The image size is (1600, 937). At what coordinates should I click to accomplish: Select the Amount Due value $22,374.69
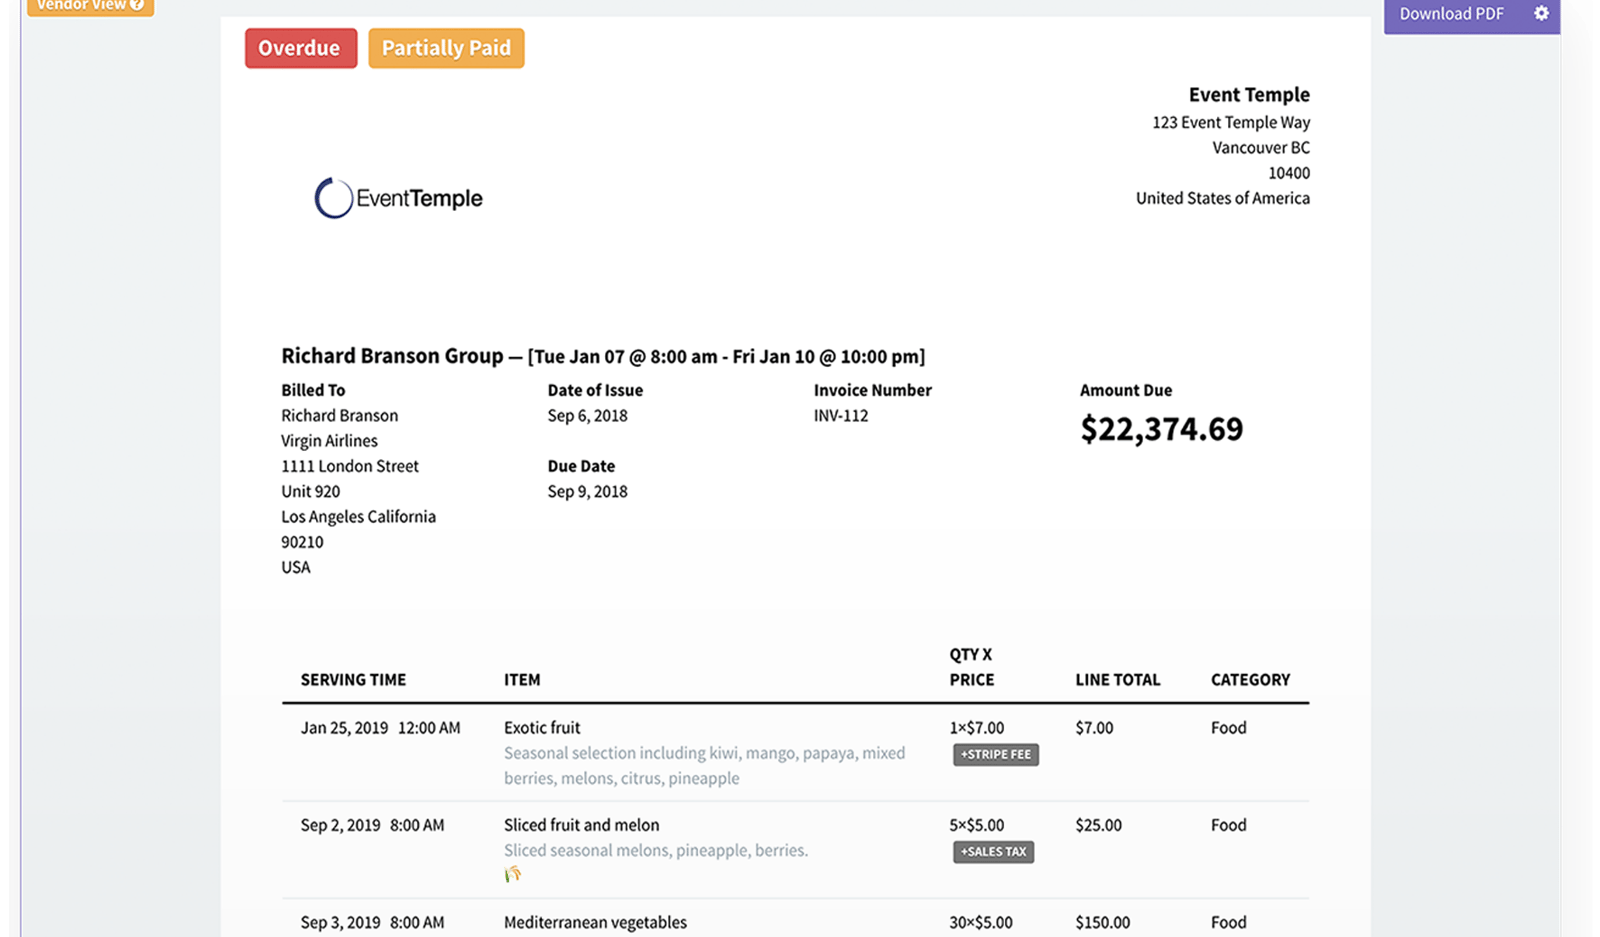click(x=1161, y=429)
